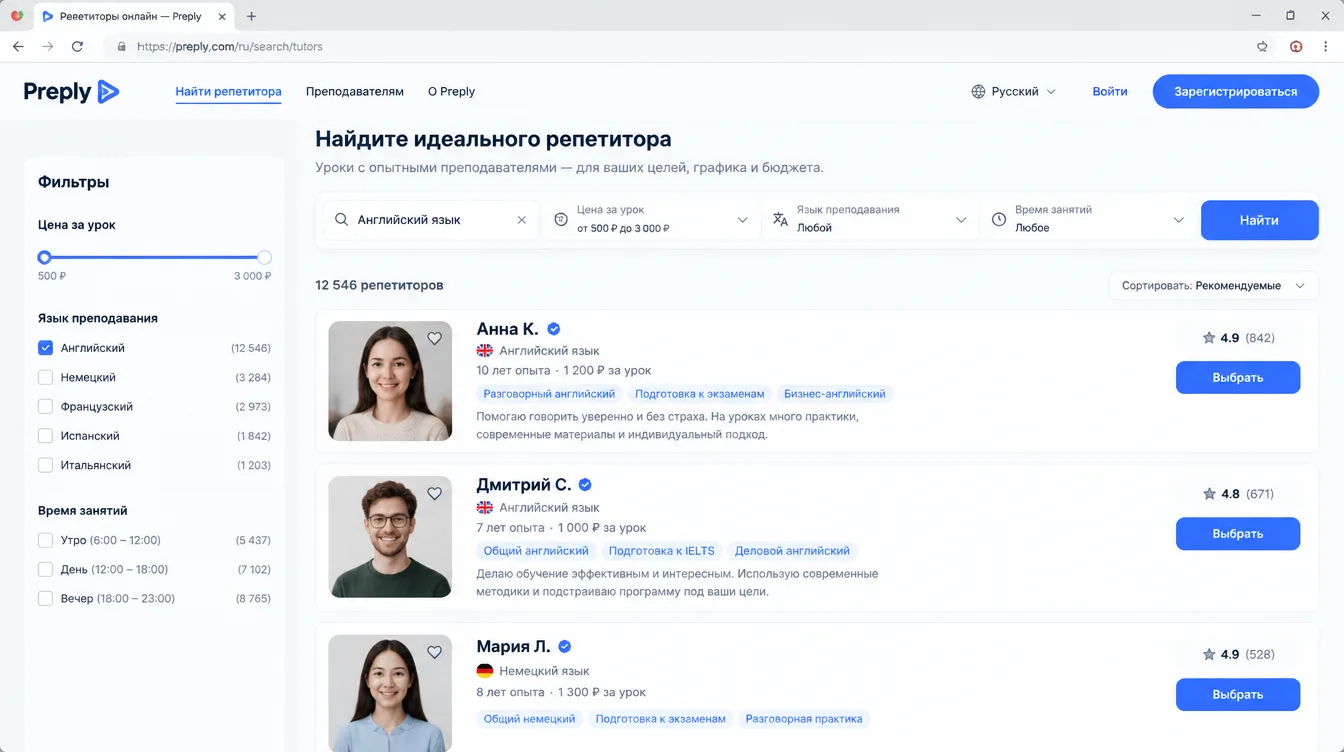
Task: Check the Немецкий language filter
Action: (x=45, y=377)
